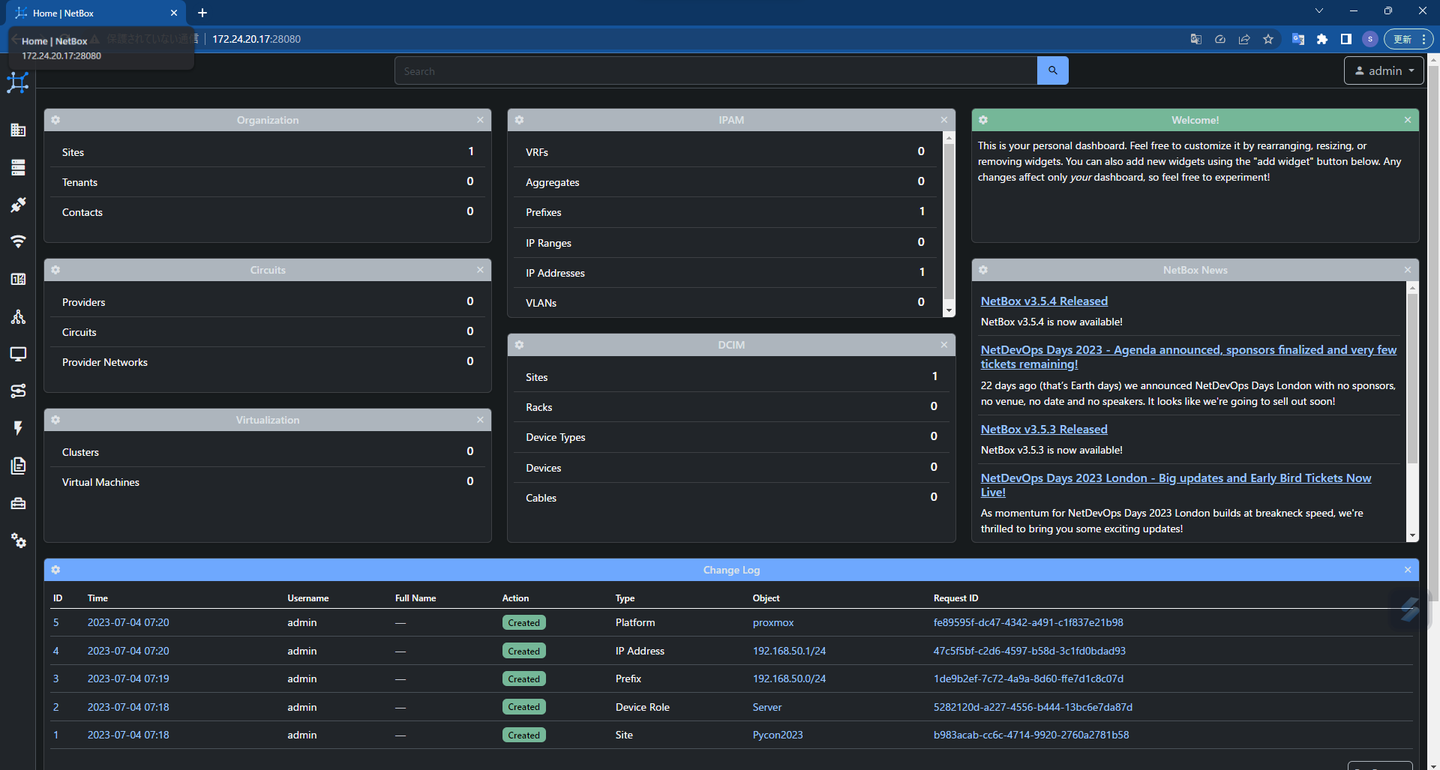Close the Welcome widget
Screen dimensions: 1440x770
point(1408,120)
